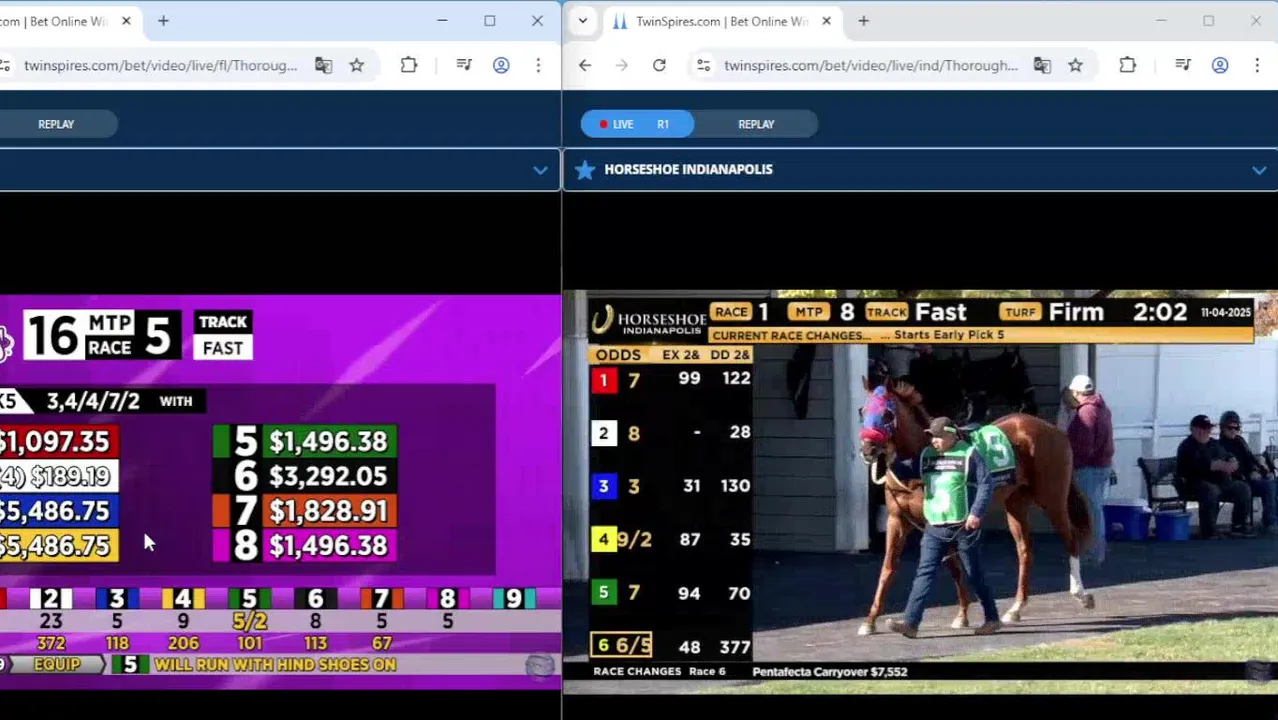Click $3,292.05 payout for horse 6
Screen dimensions: 1278x720
coord(328,477)
